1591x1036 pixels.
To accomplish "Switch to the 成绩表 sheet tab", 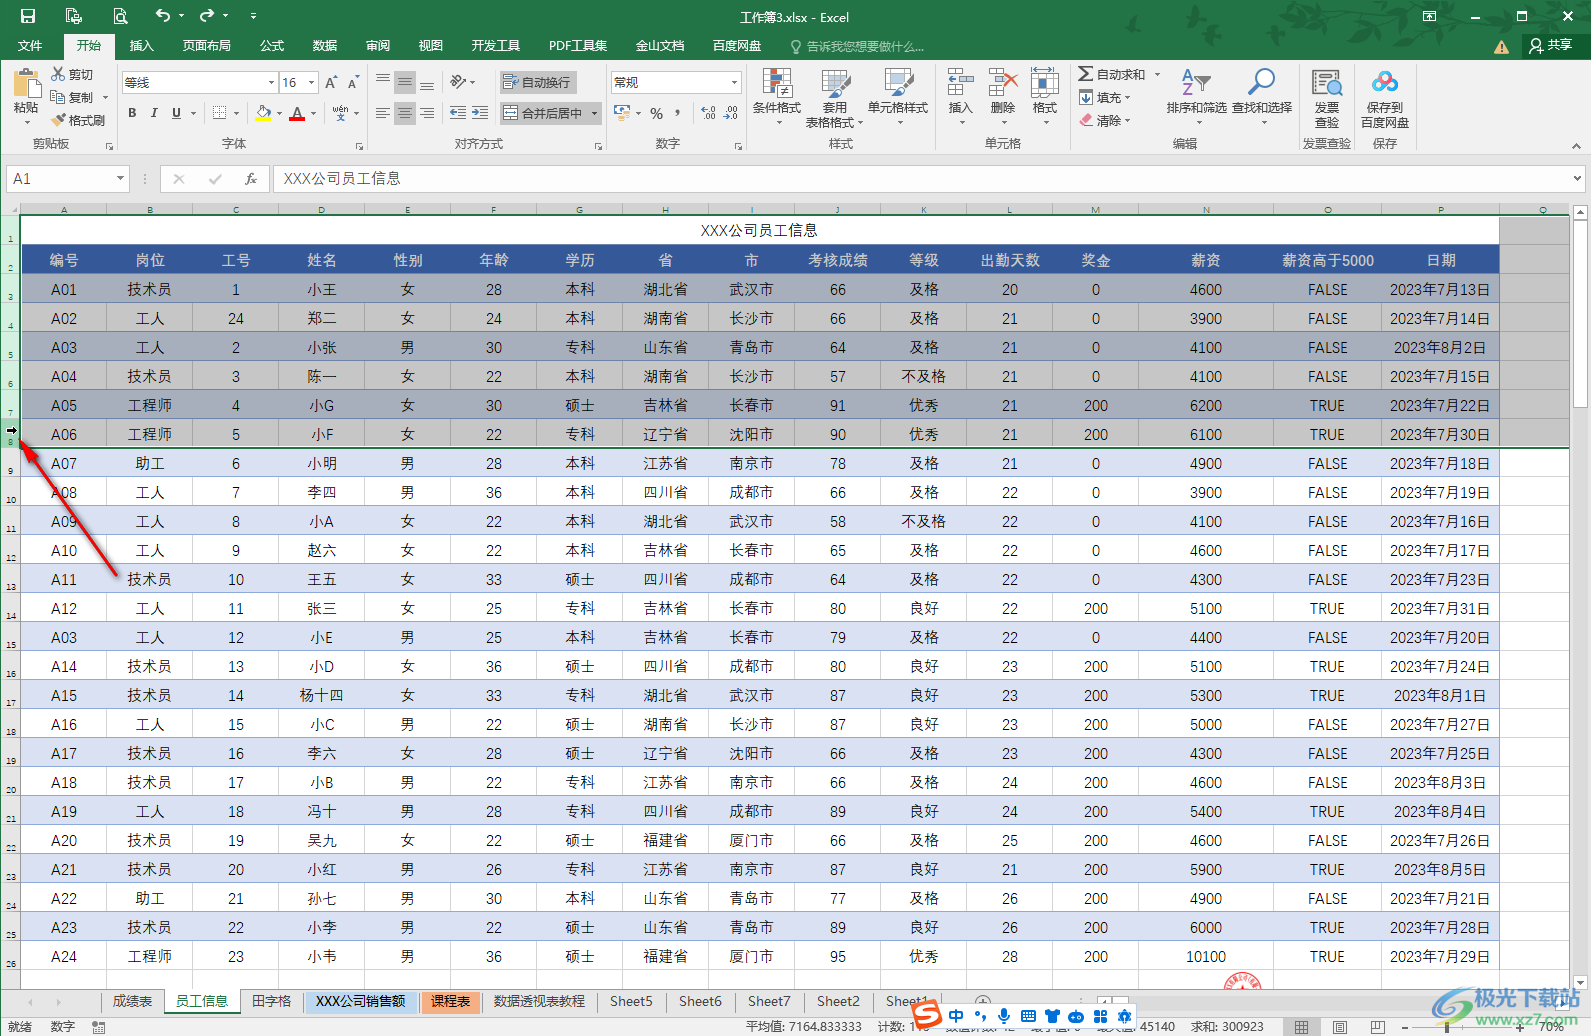I will [132, 1001].
